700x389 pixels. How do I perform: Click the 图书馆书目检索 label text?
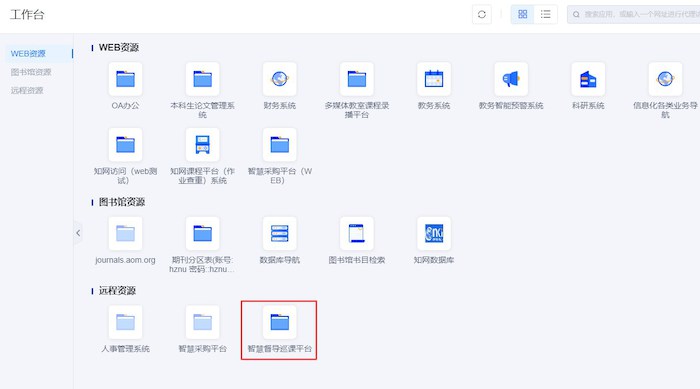click(x=357, y=260)
